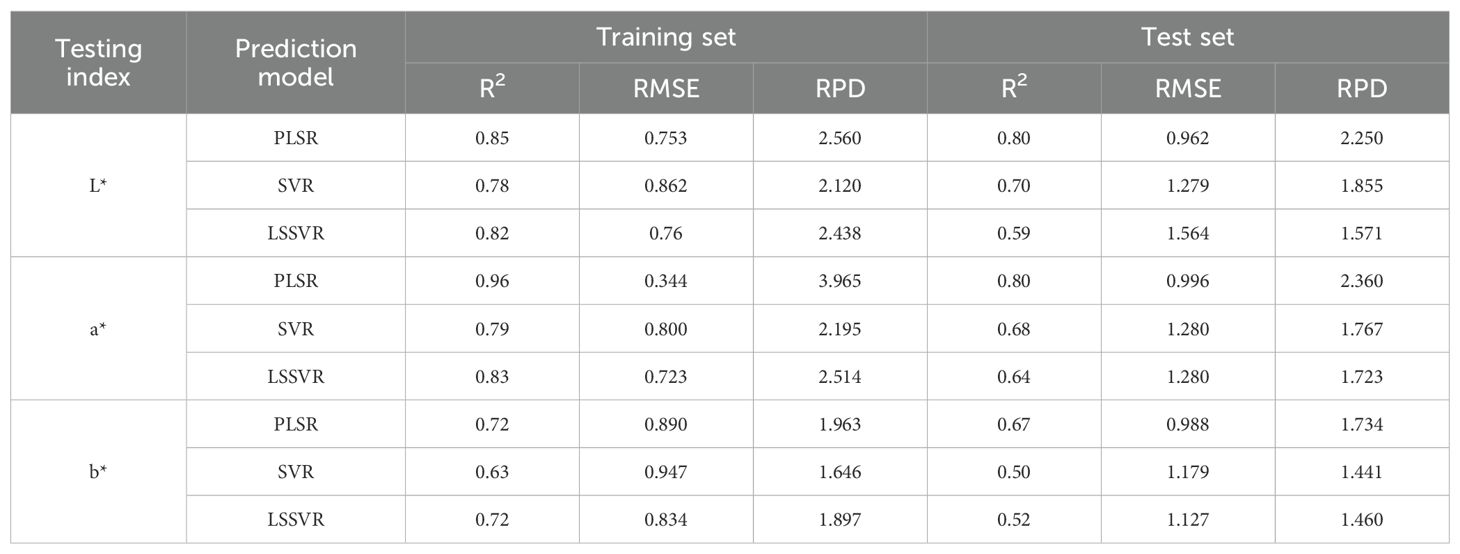
Task: Click the test RPD value 2.250
Action: (1361, 138)
